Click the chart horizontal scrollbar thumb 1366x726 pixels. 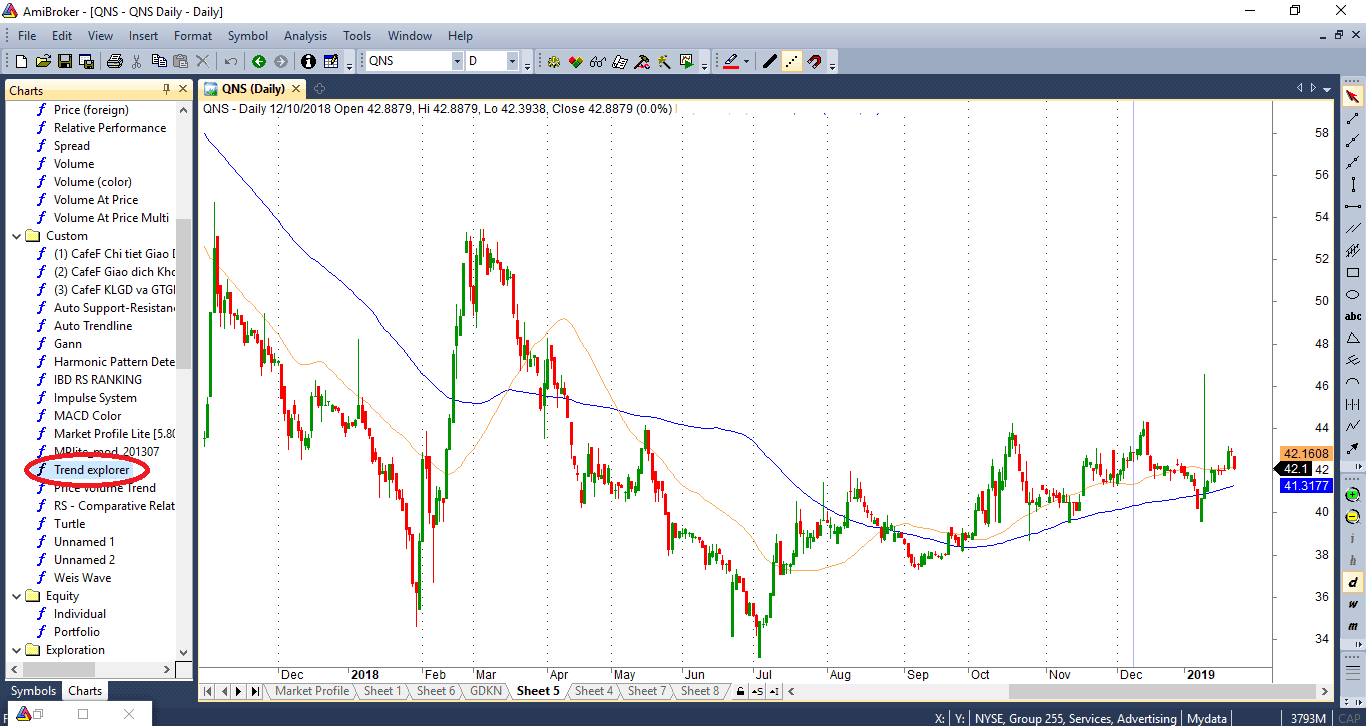pos(1162,691)
